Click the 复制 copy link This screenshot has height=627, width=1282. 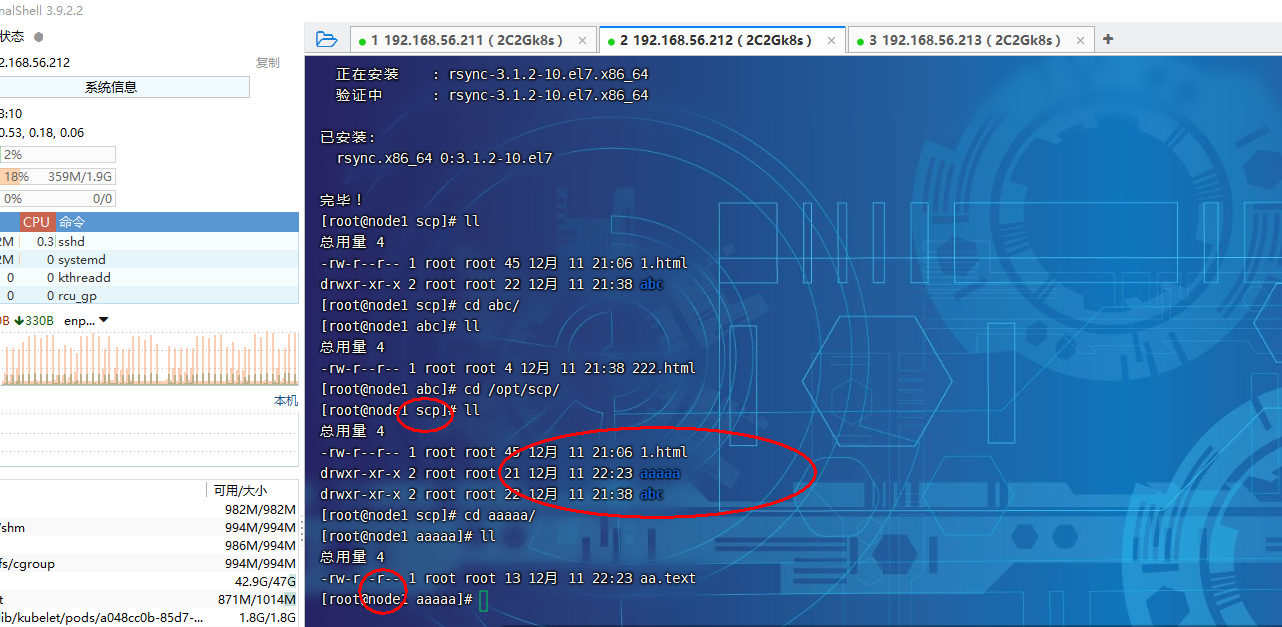pos(267,62)
